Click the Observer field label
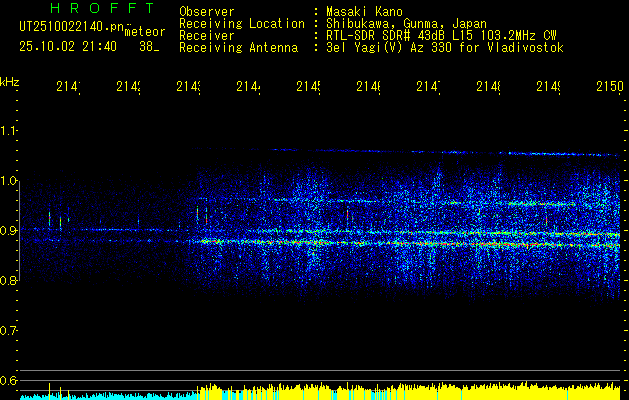Viewport: 629px width, 400px height. [207, 11]
